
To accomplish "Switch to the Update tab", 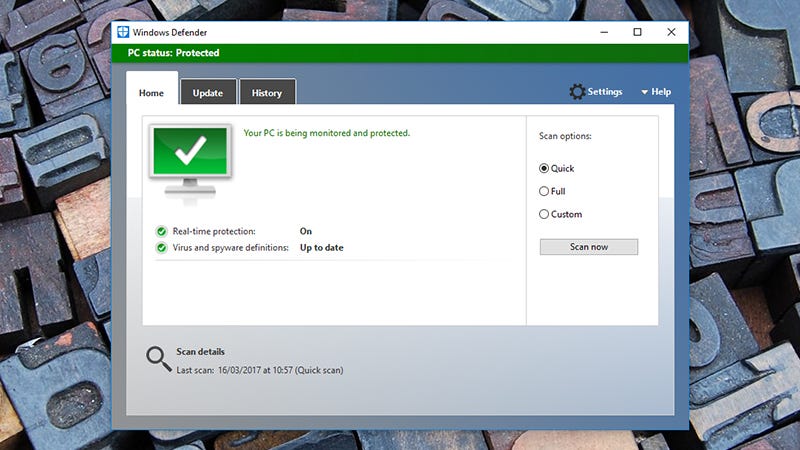I will pyautogui.click(x=208, y=93).
